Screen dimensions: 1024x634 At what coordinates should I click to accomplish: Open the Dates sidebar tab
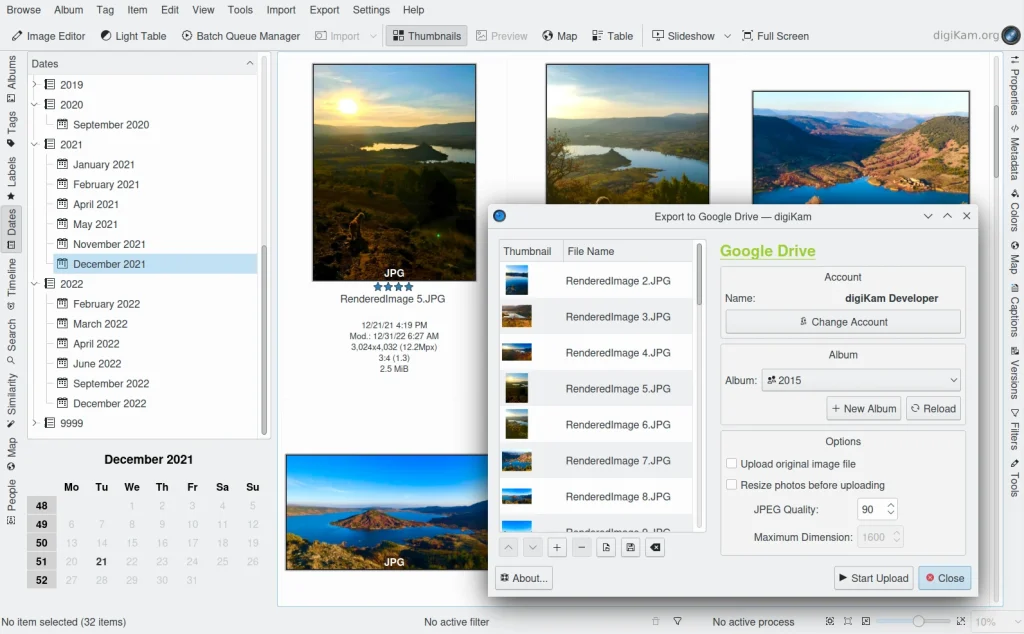(x=11, y=227)
